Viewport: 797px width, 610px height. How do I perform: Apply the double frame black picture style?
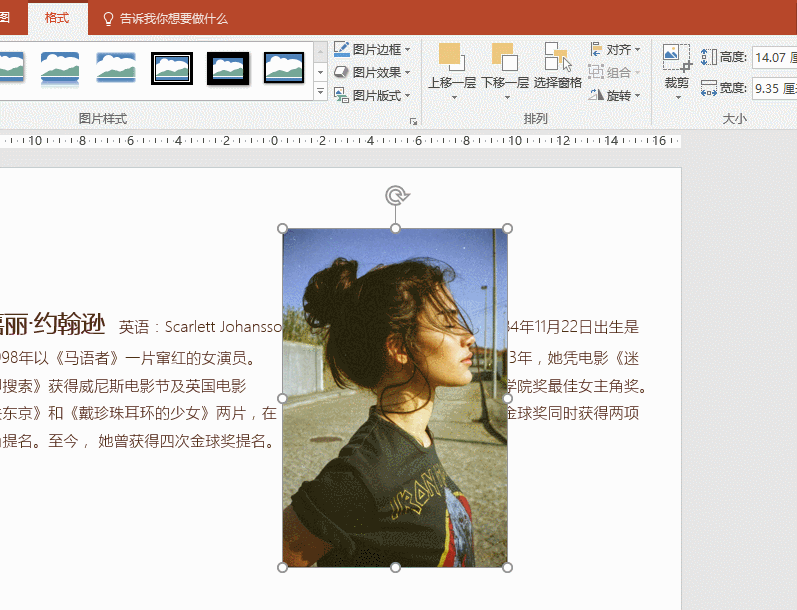coord(172,68)
